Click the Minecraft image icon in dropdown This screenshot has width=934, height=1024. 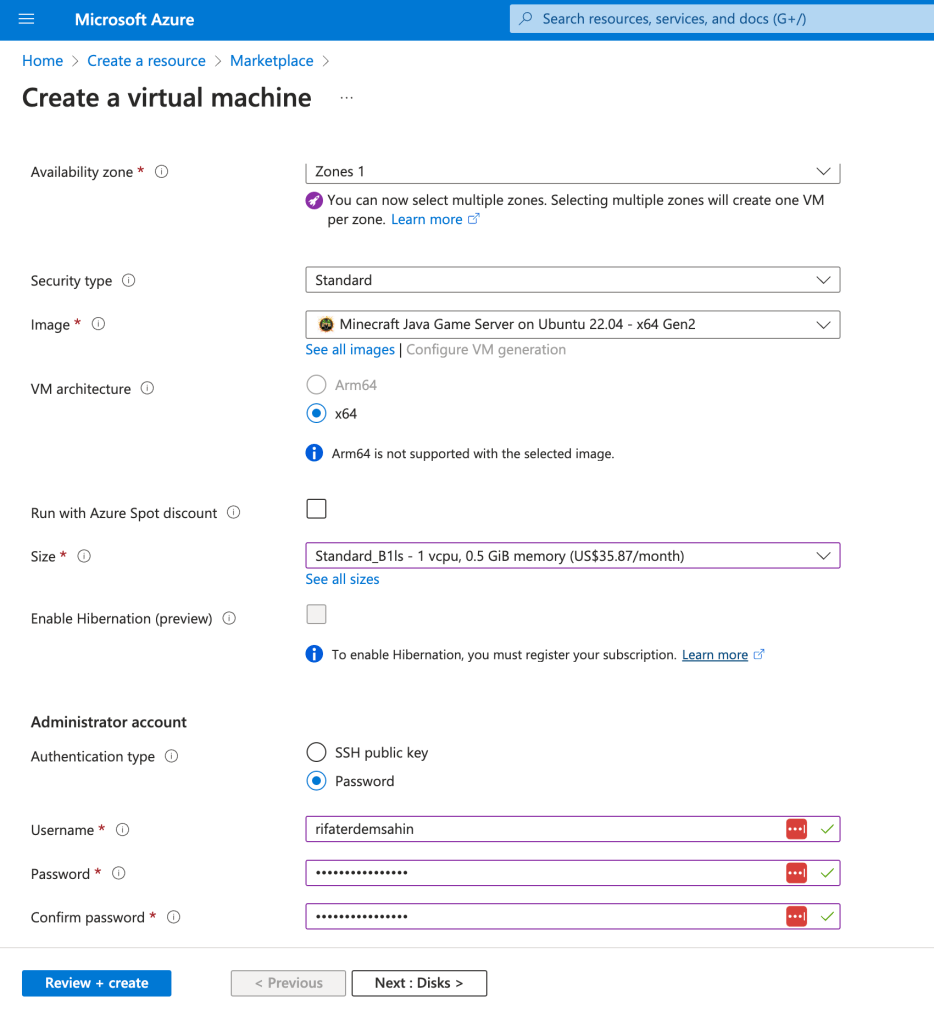click(x=326, y=325)
